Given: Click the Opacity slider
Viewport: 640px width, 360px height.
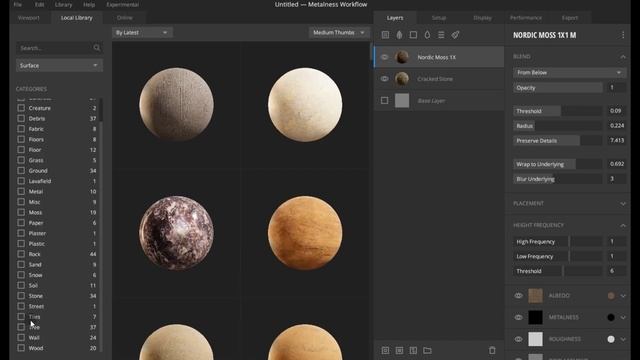Looking at the screenshot, I should pyautogui.click(x=558, y=88).
